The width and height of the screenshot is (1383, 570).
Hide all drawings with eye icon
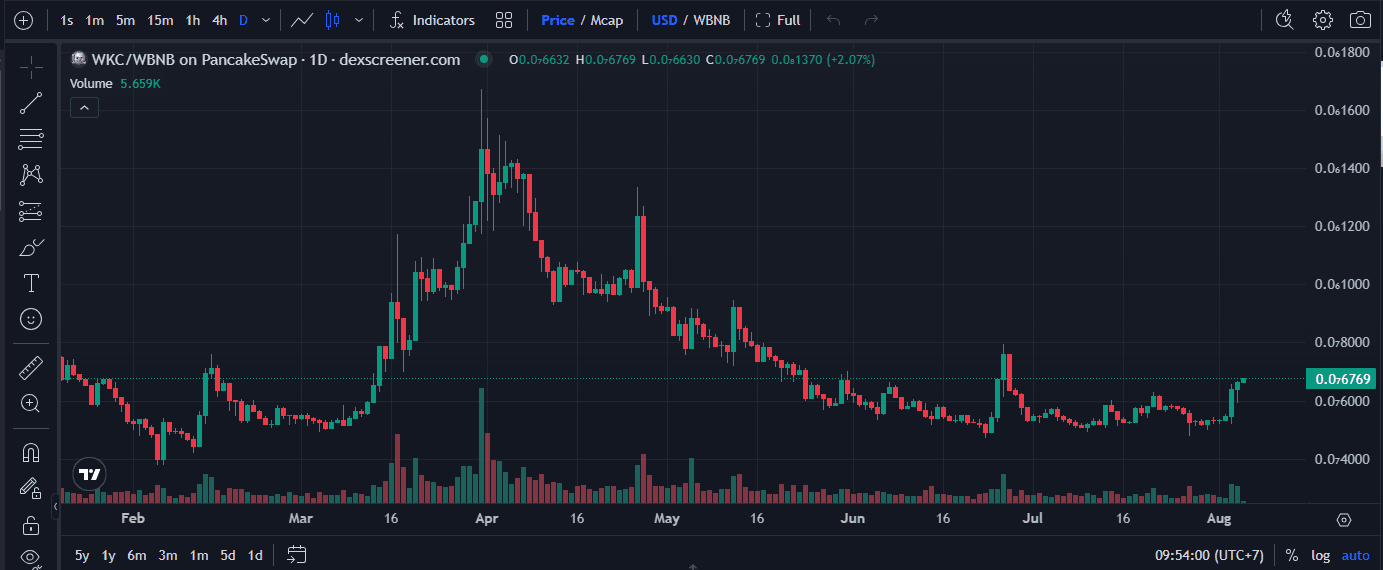31,556
